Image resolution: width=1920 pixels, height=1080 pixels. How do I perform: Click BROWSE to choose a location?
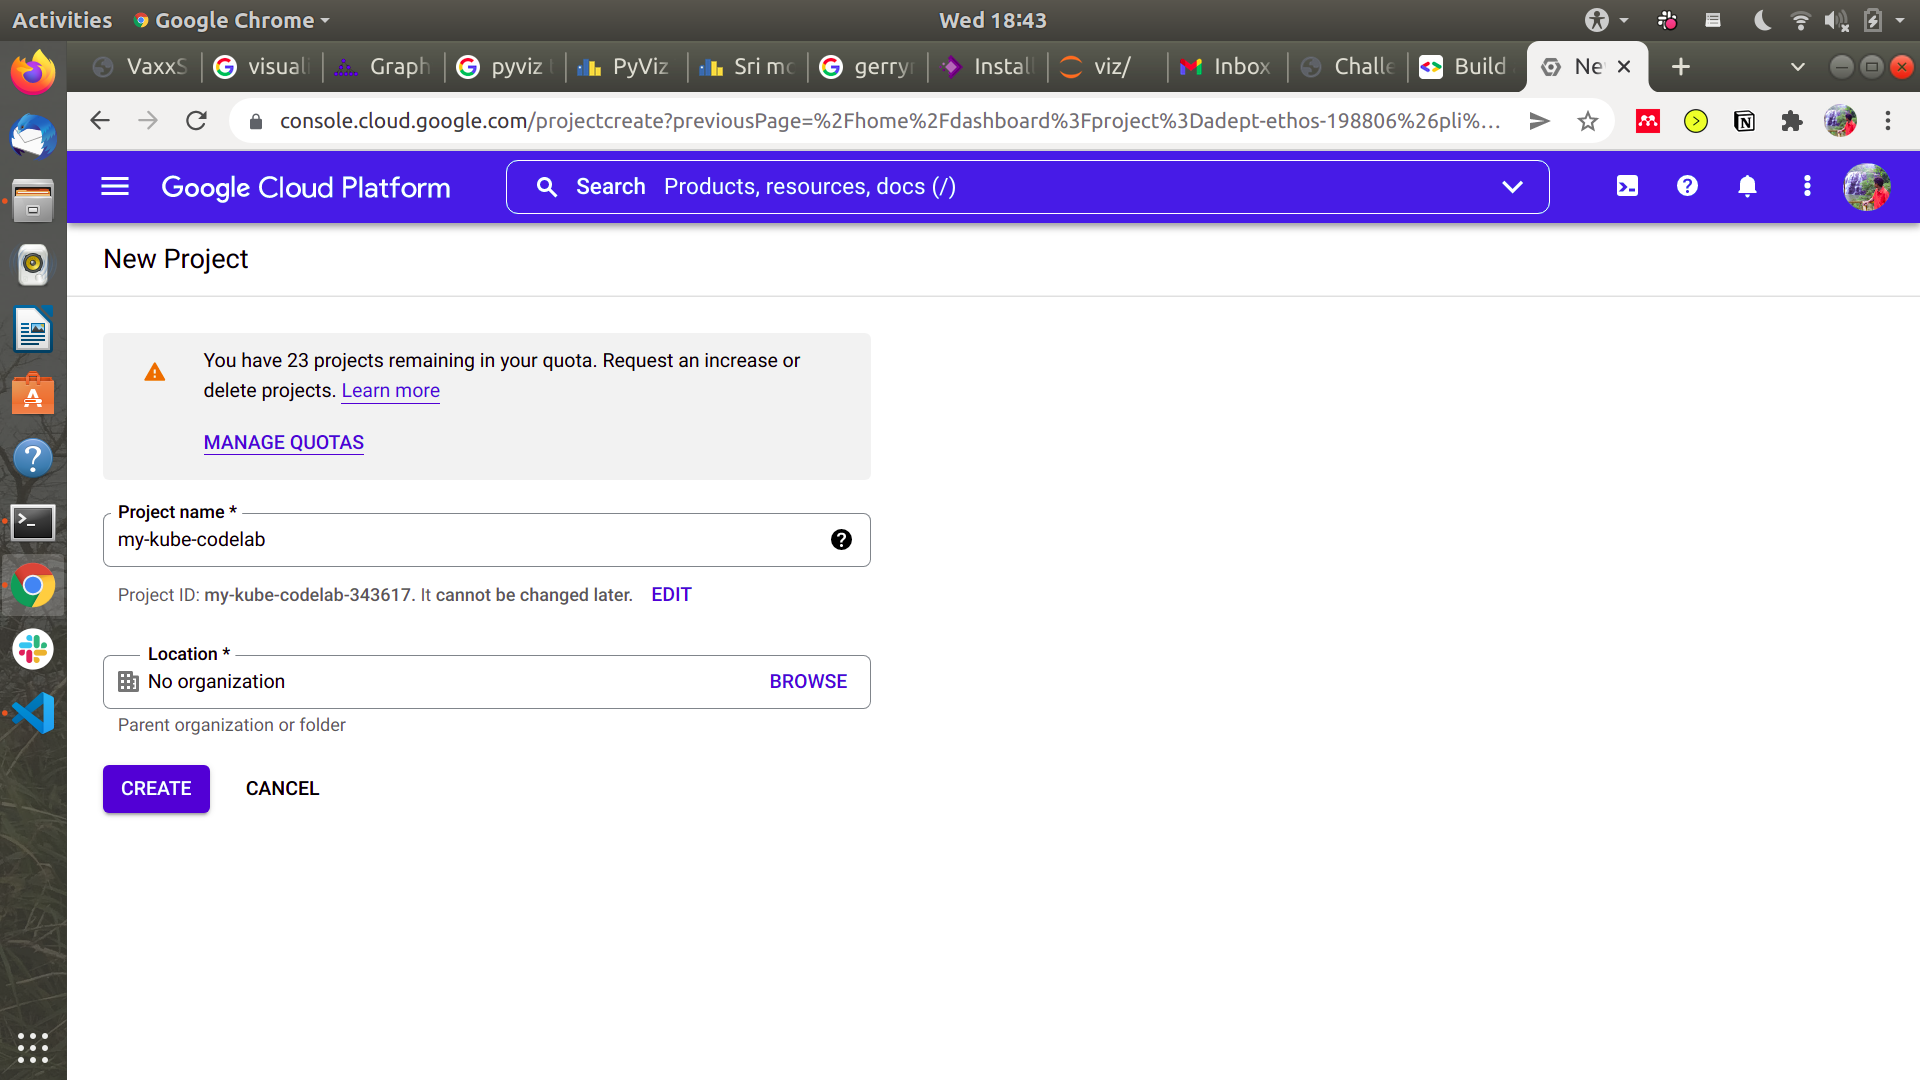coord(808,682)
